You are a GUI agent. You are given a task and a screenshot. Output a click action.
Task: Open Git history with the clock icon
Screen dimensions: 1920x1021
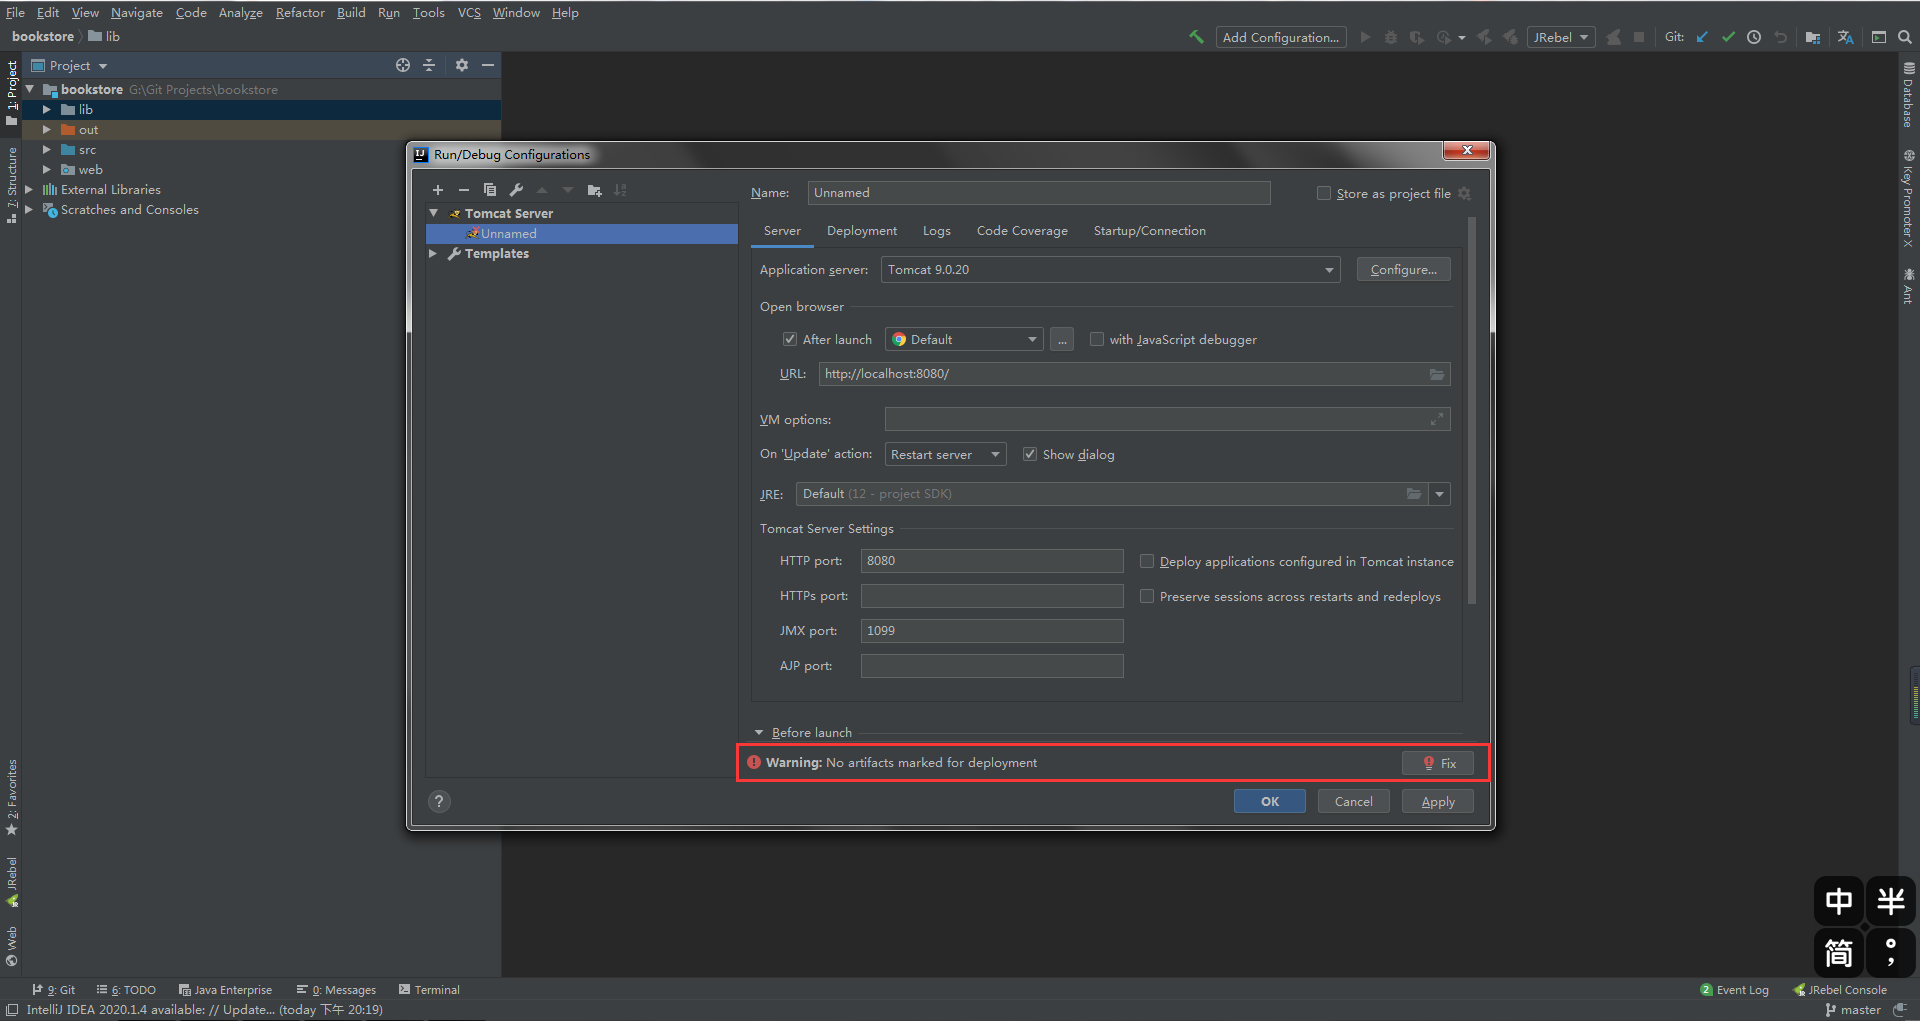[x=1754, y=37]
